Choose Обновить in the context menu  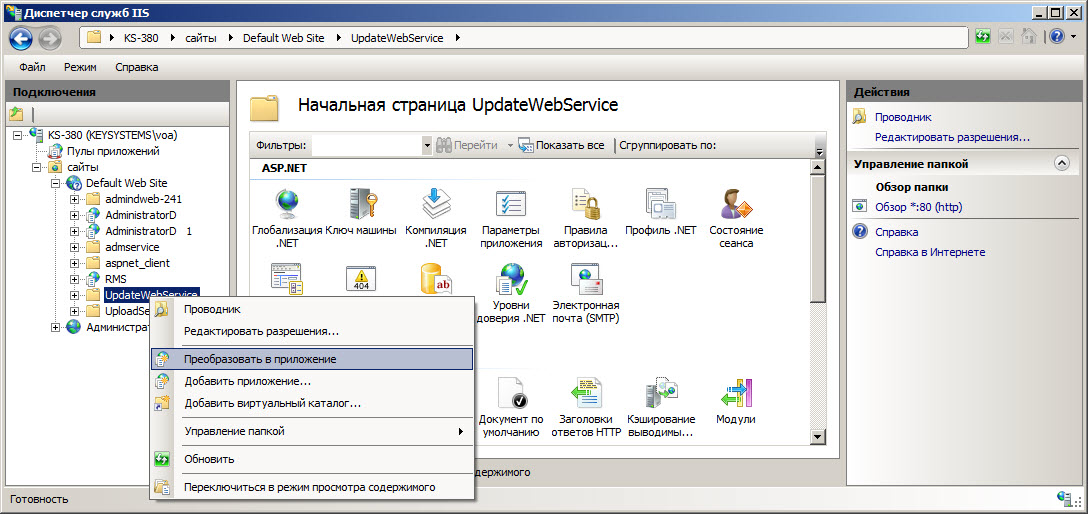pyautogui.click(x=312, y=459)
